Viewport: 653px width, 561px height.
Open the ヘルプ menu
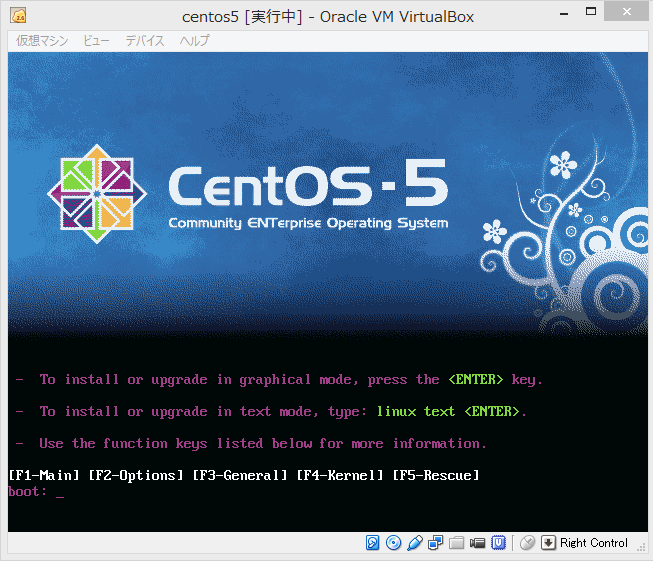click(x=195, y=41)
